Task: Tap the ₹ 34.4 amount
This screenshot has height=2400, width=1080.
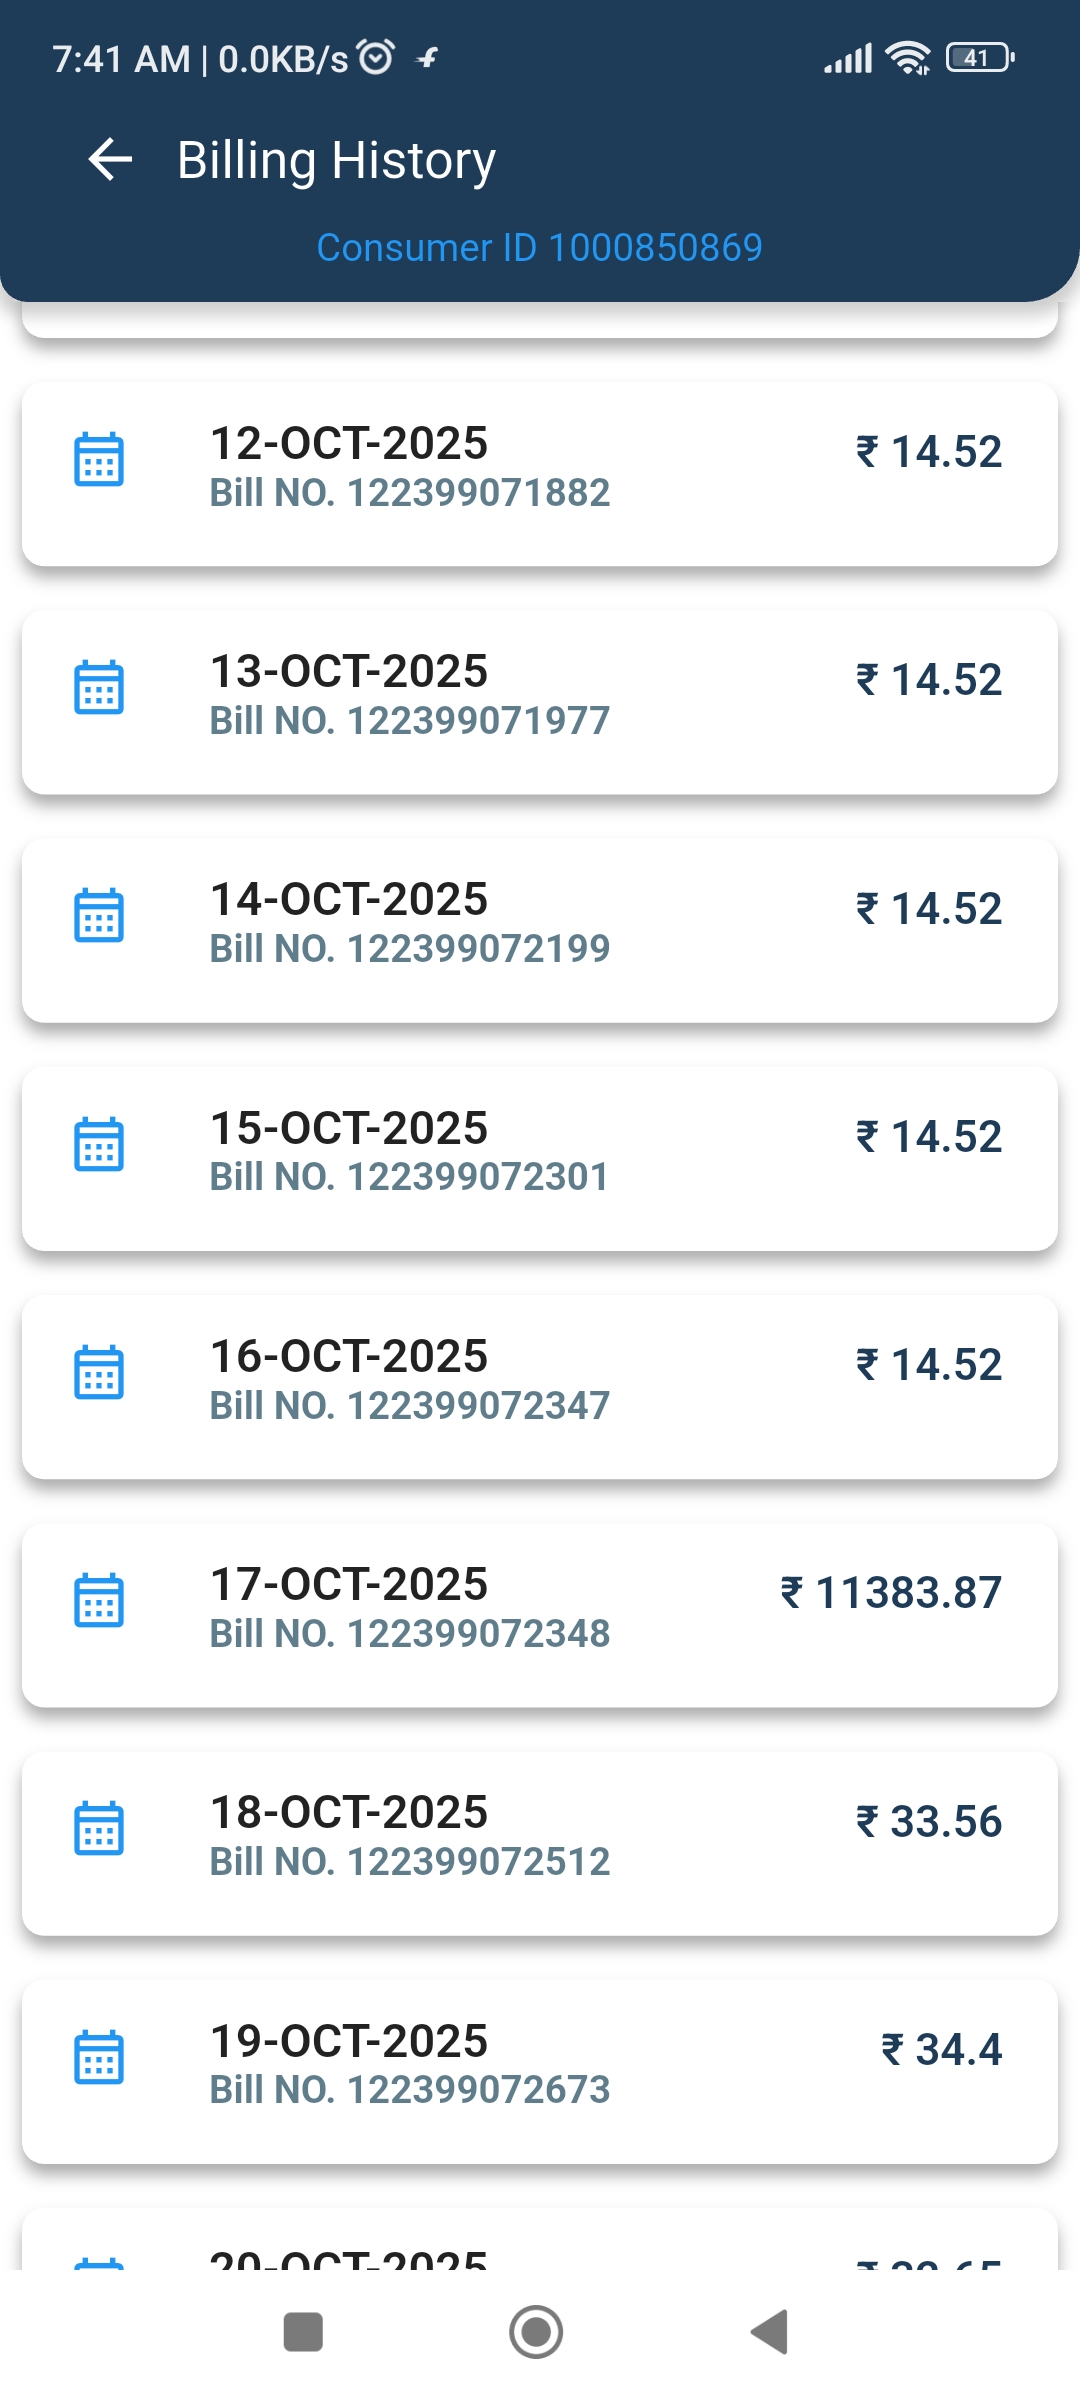Action: point(941,2050)
